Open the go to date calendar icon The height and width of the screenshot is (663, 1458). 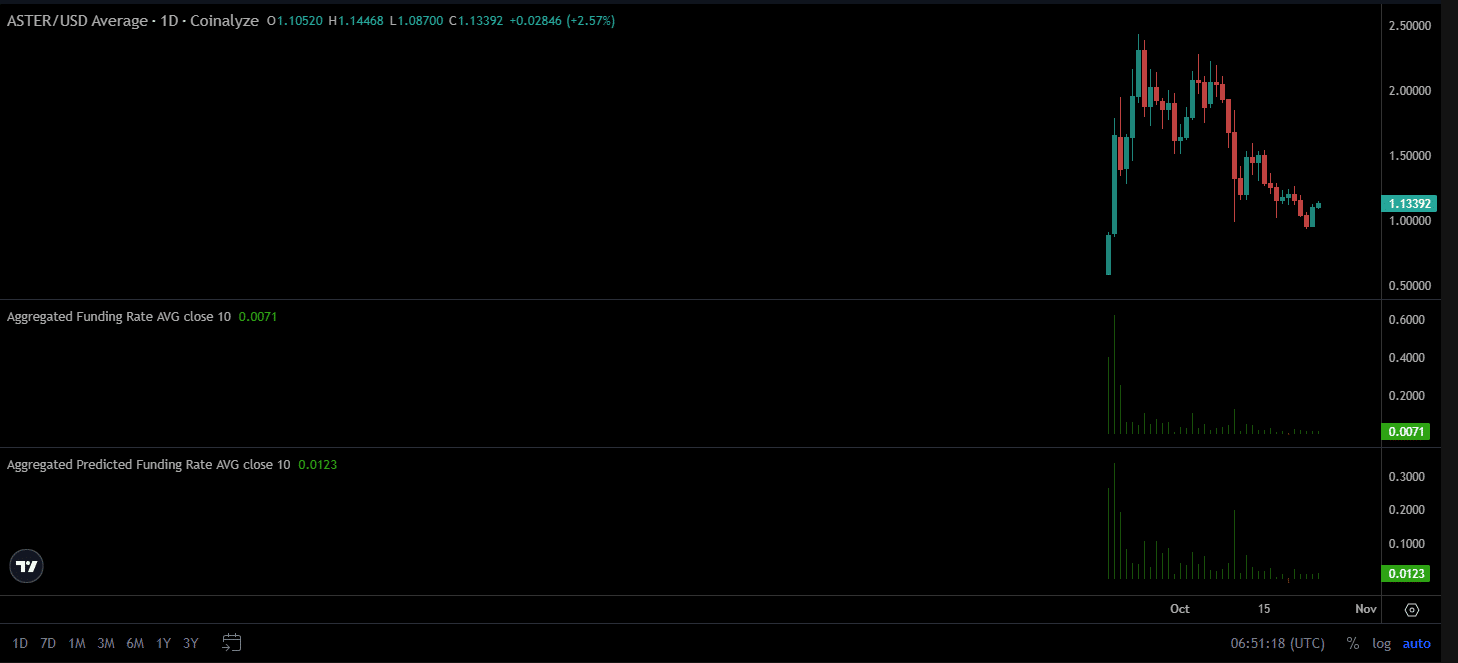(232, 643)
